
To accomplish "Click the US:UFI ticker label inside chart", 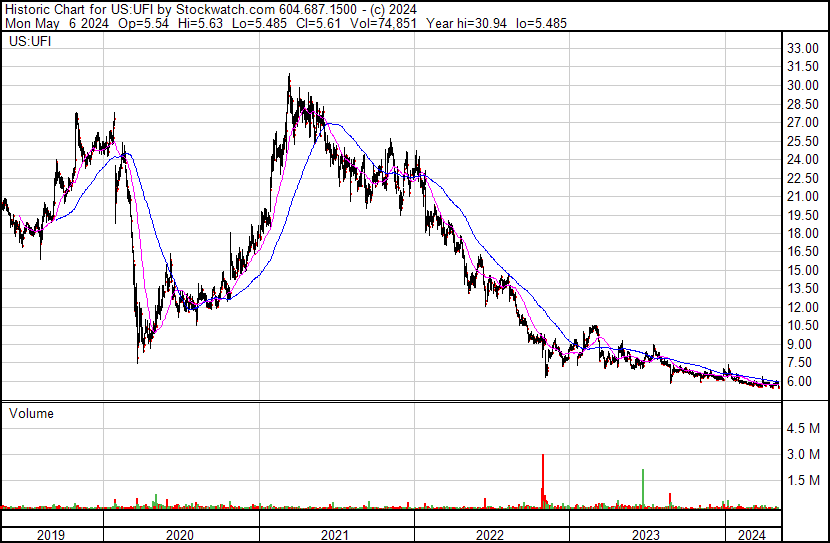I will [30, 42].
